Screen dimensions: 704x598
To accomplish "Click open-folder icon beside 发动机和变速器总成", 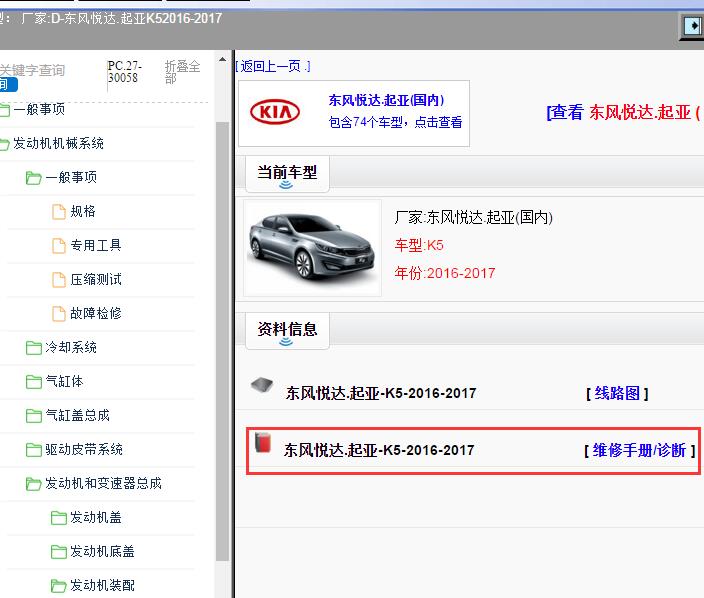I will click(x=34, y=484).
